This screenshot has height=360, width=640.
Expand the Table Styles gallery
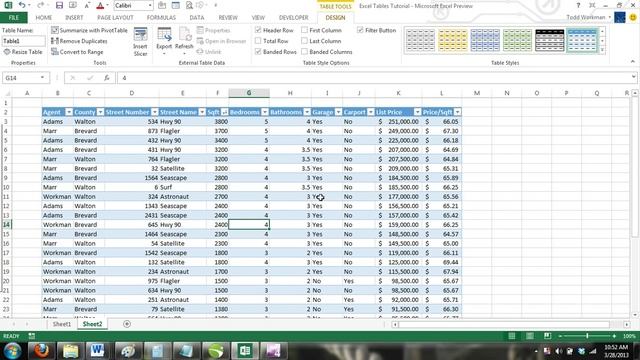(602, 50)
